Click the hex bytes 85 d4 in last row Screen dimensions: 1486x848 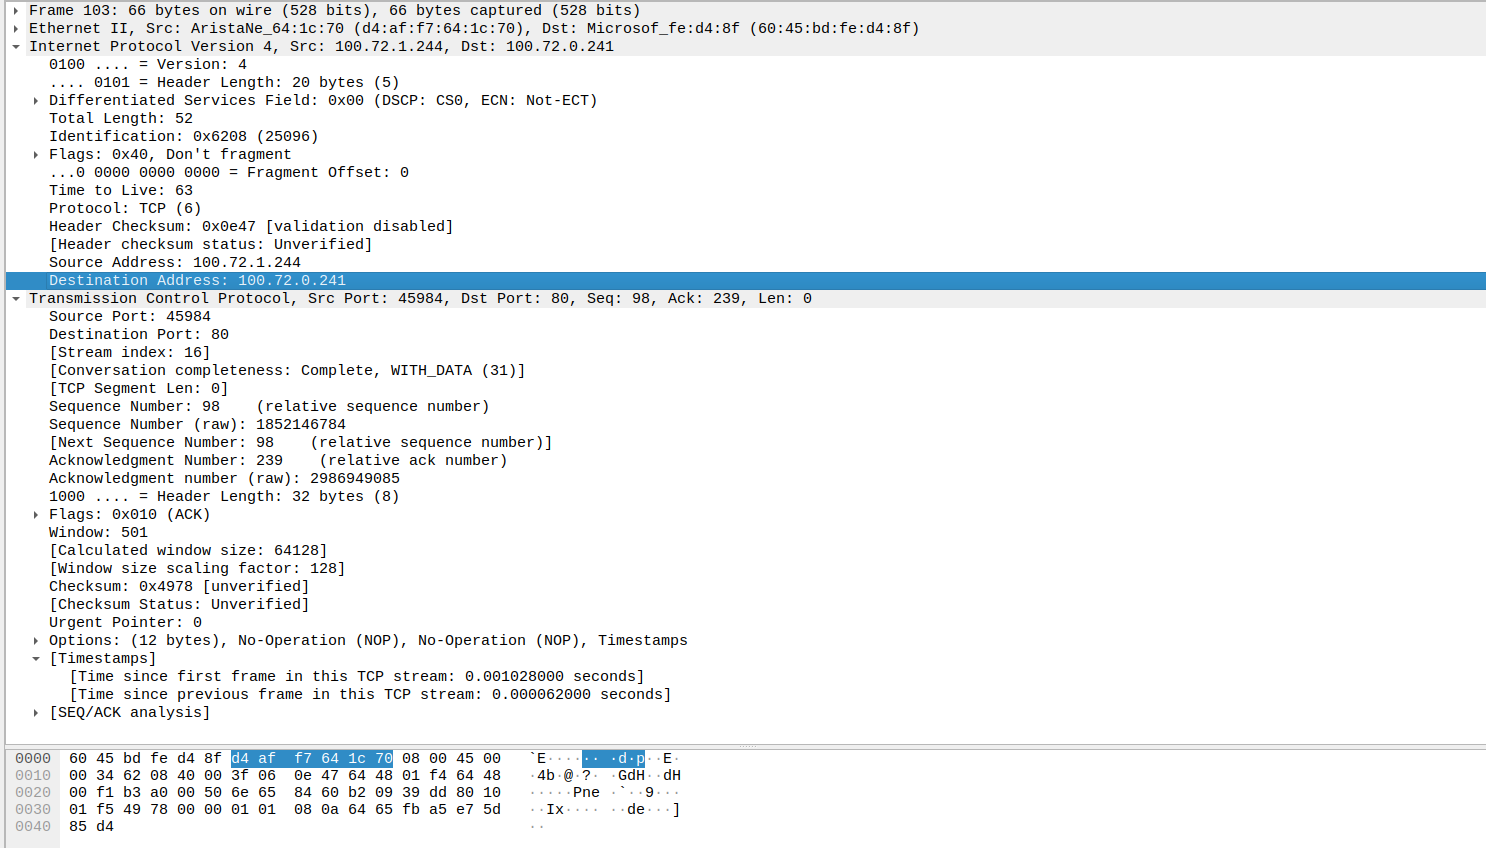point(92,826)
